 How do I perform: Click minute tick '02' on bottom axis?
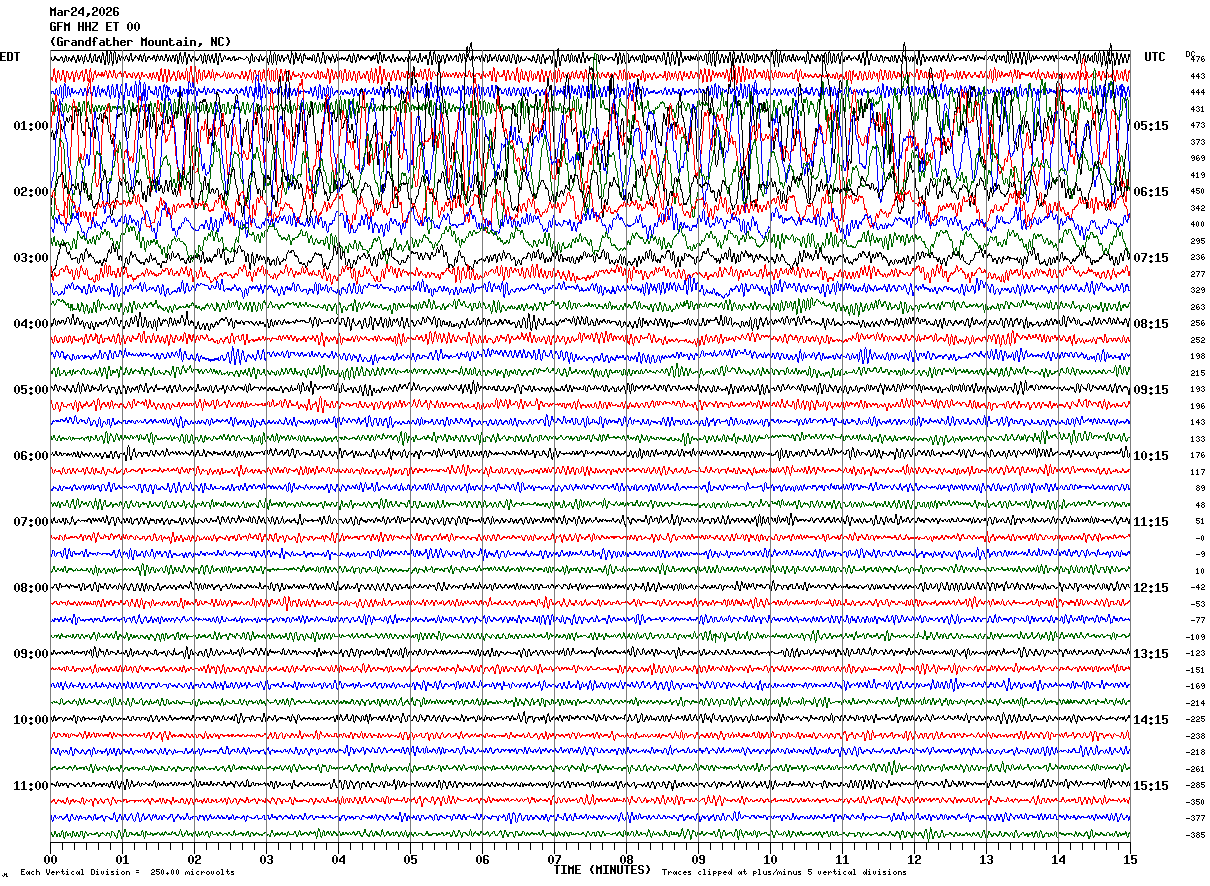194,859
